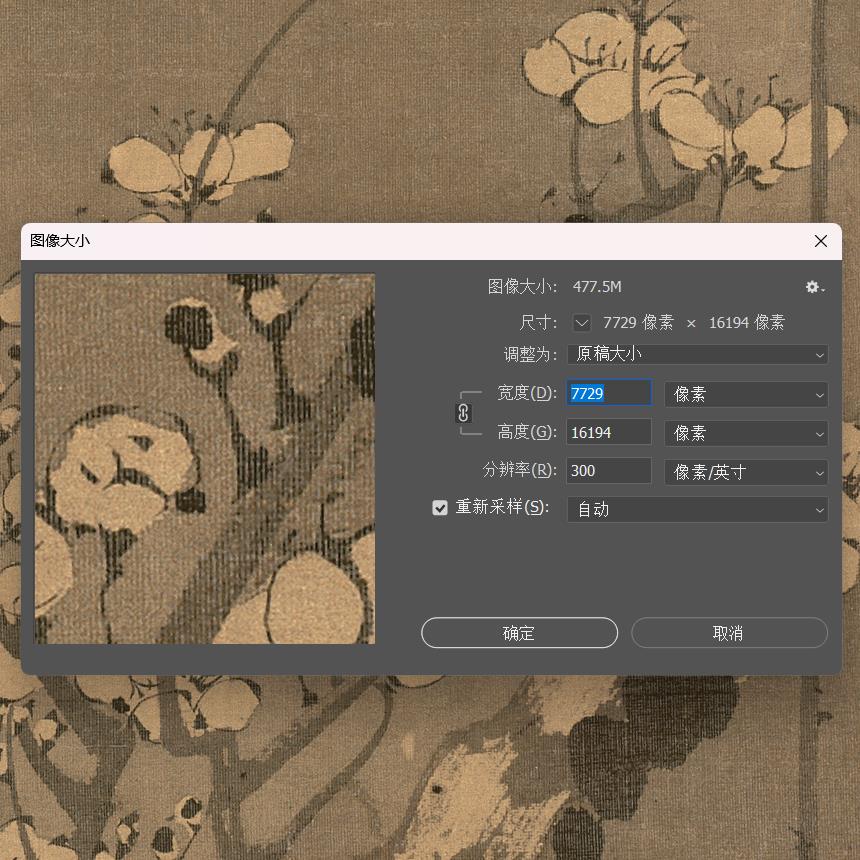
Task: Click the 分辨率(R): label
Action: [519, 470]
